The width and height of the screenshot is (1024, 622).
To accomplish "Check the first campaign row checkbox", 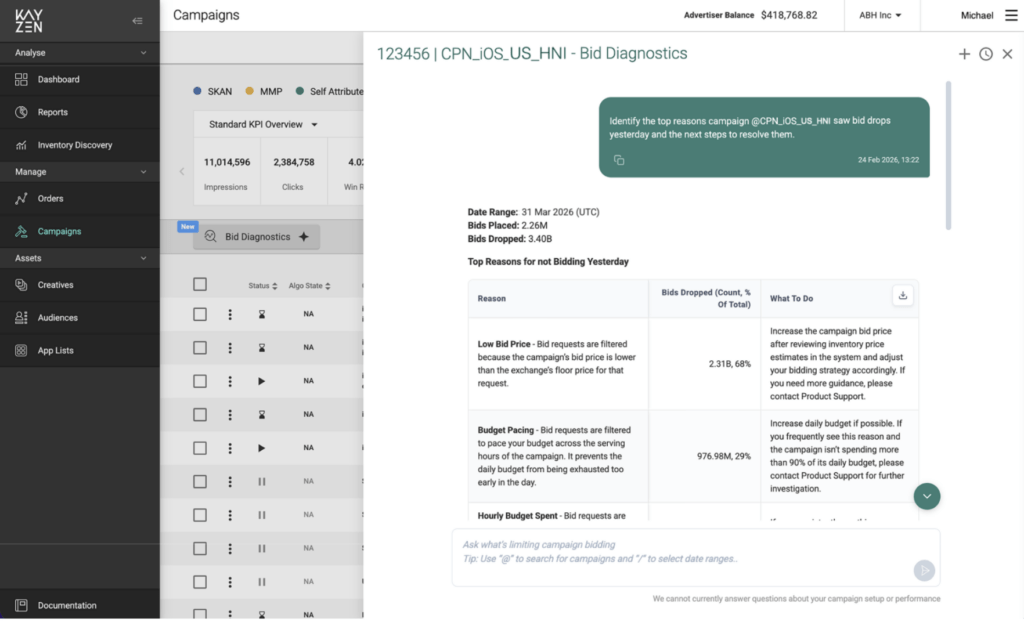I will pyautogui.click(x=200, y=314).
